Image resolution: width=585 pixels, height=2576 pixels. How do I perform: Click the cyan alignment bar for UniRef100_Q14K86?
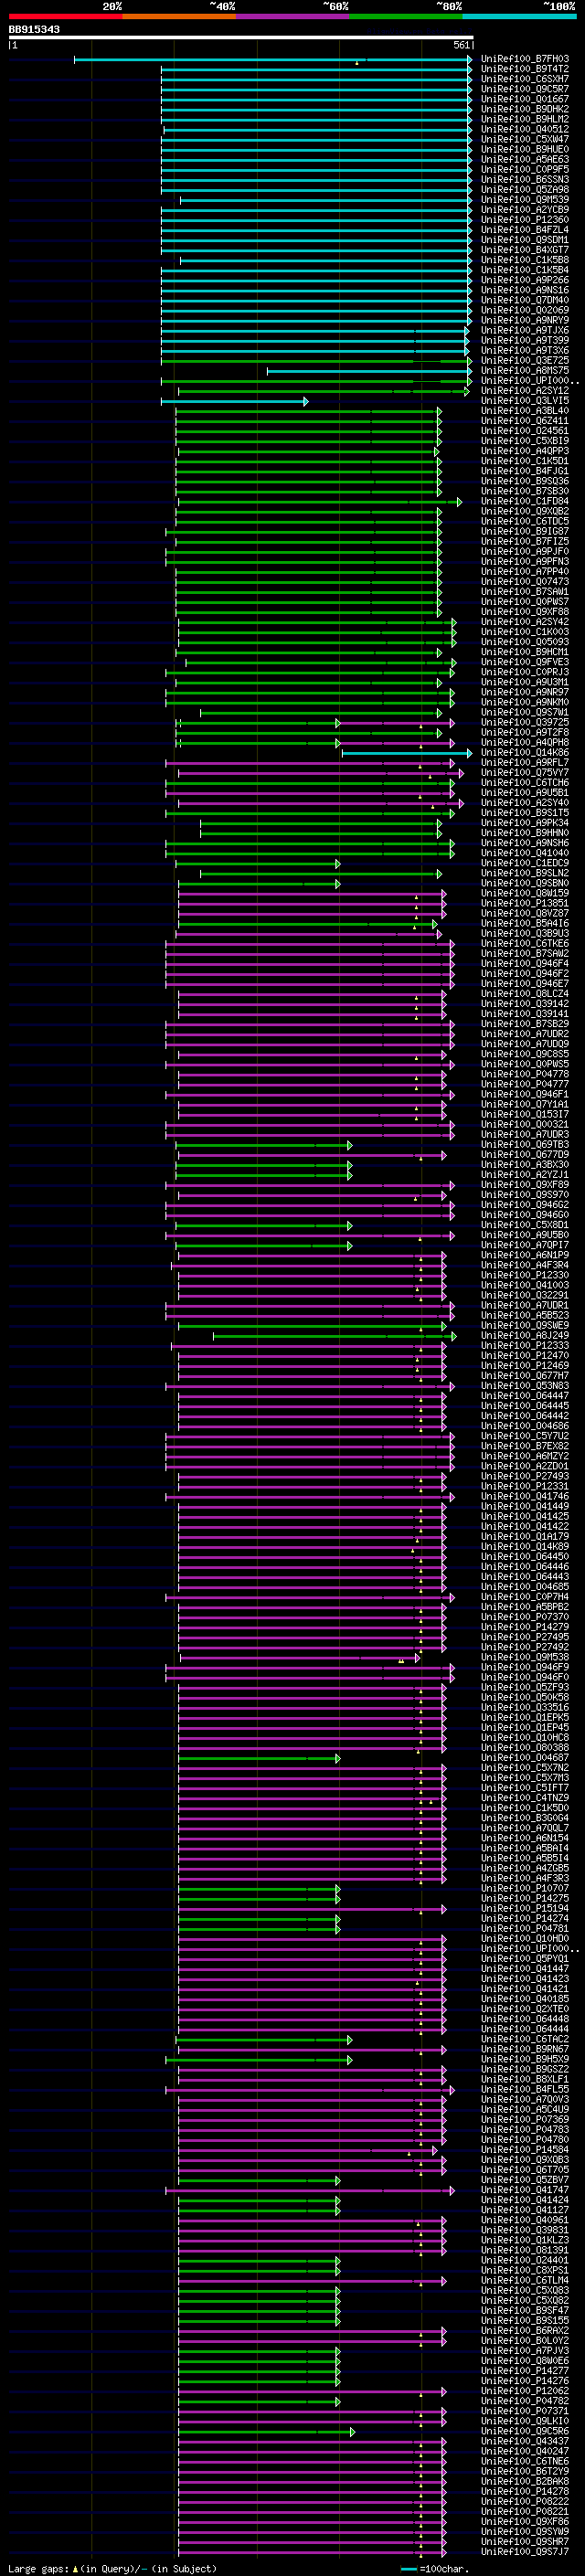point(407,753)
